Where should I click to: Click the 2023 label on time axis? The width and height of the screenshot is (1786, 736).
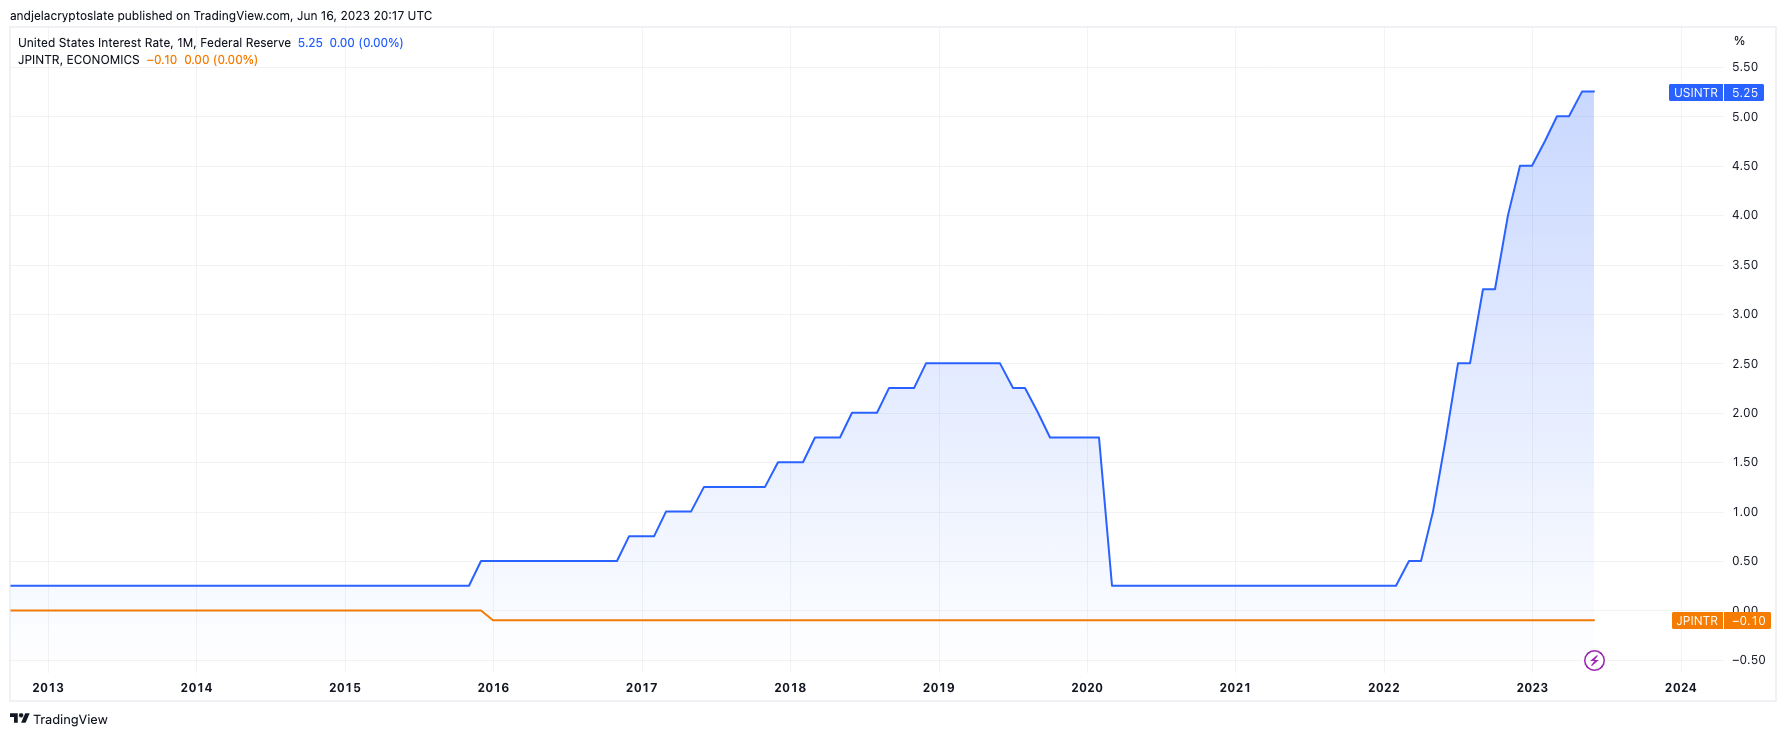click(x=1532, y=688)
